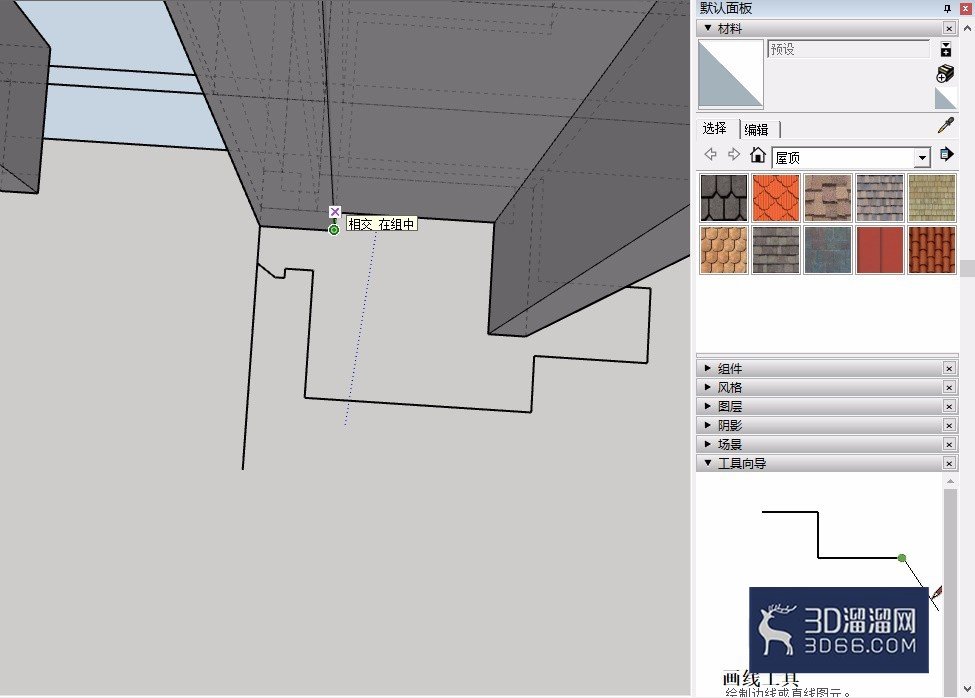Close the 材料 panel
975x698 pixels.
tap(949, 29)
